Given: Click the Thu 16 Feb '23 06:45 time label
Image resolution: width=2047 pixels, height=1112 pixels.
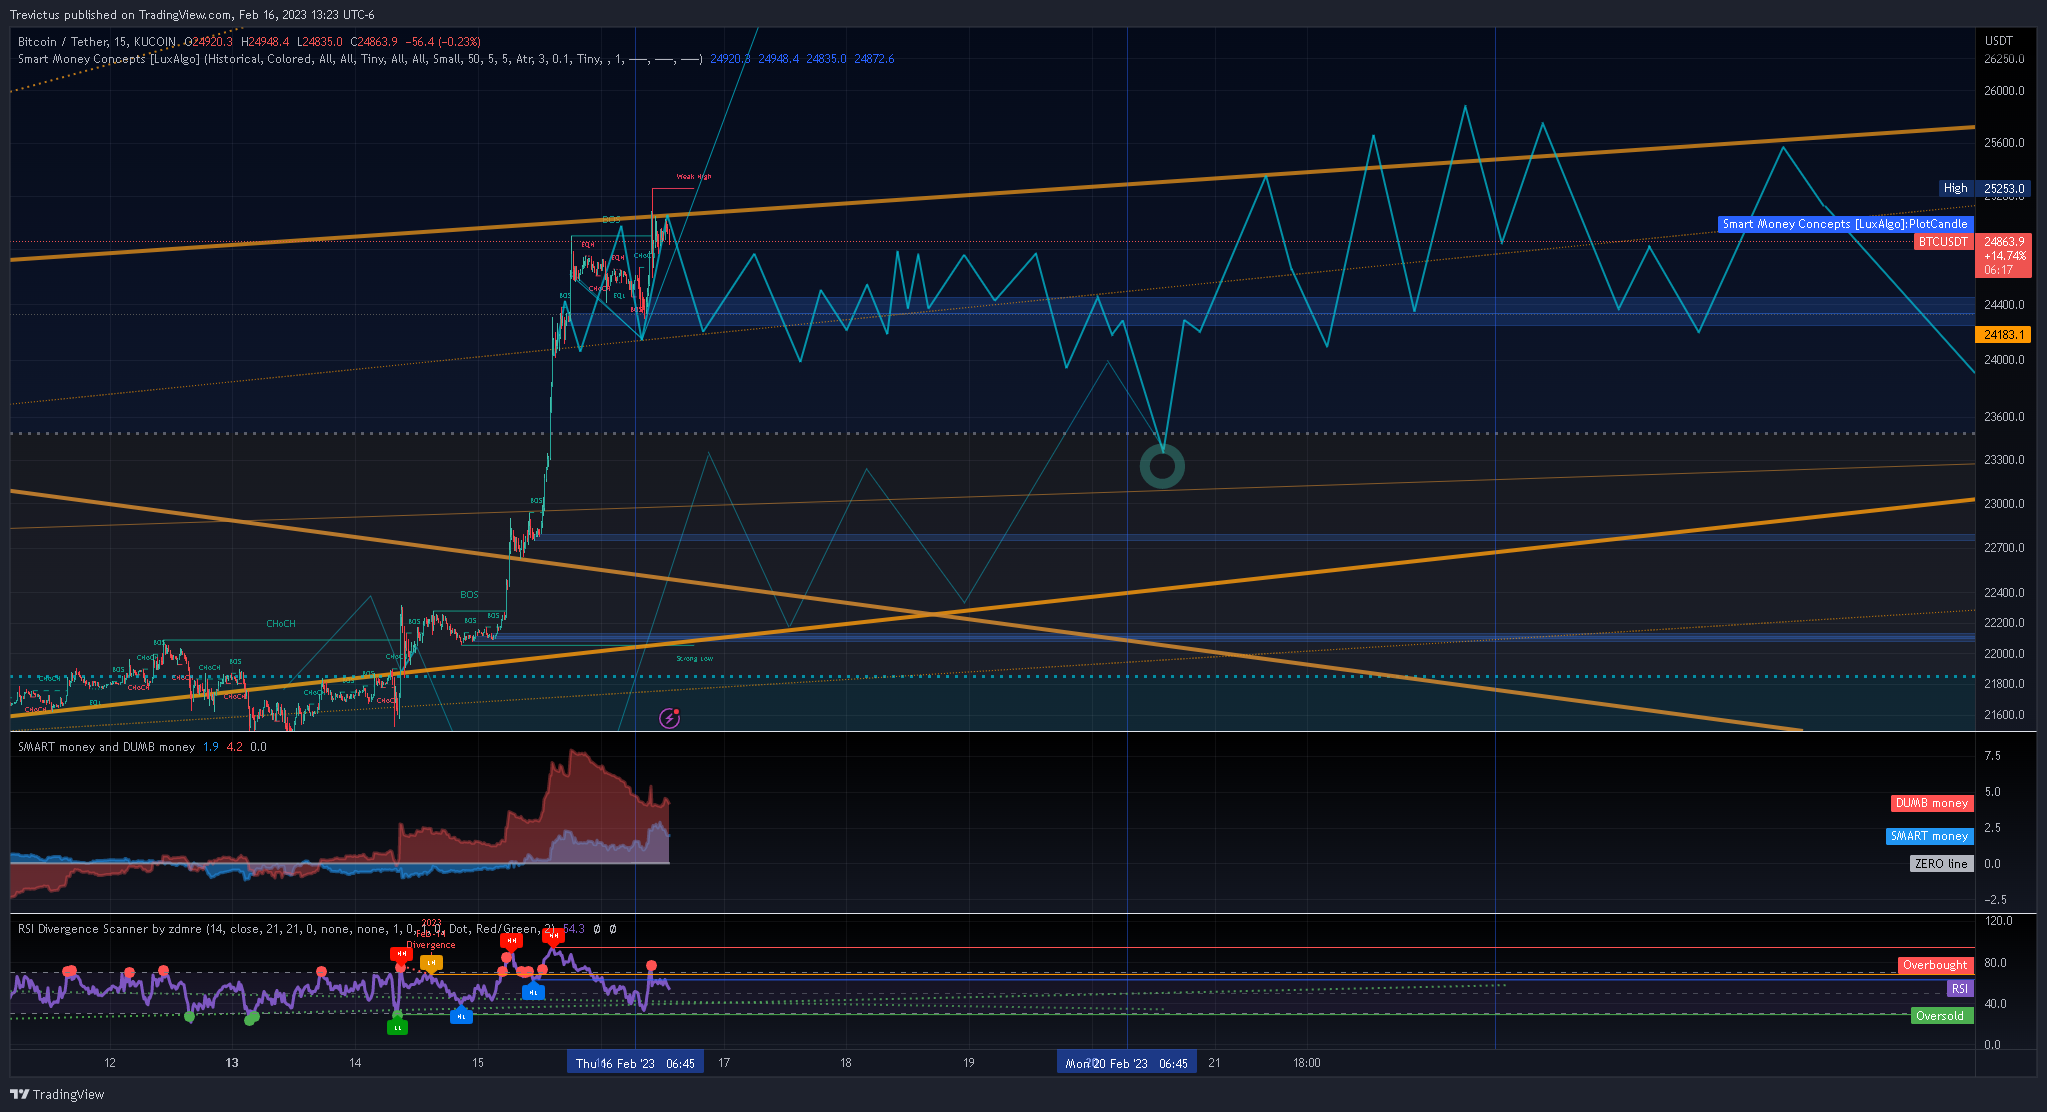Looking at the screenshot, I should [635, 1063].
